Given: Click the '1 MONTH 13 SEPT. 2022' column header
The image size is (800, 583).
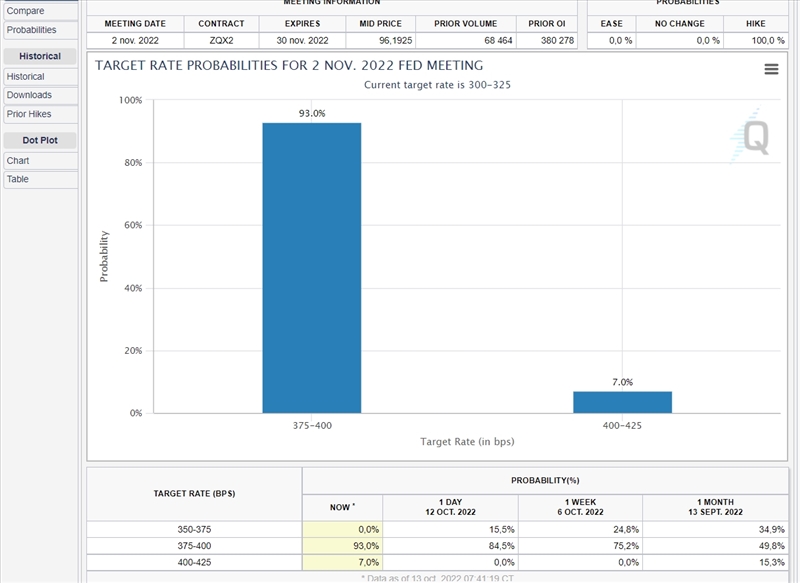Looking at the screenshot, I should (715, 508).
